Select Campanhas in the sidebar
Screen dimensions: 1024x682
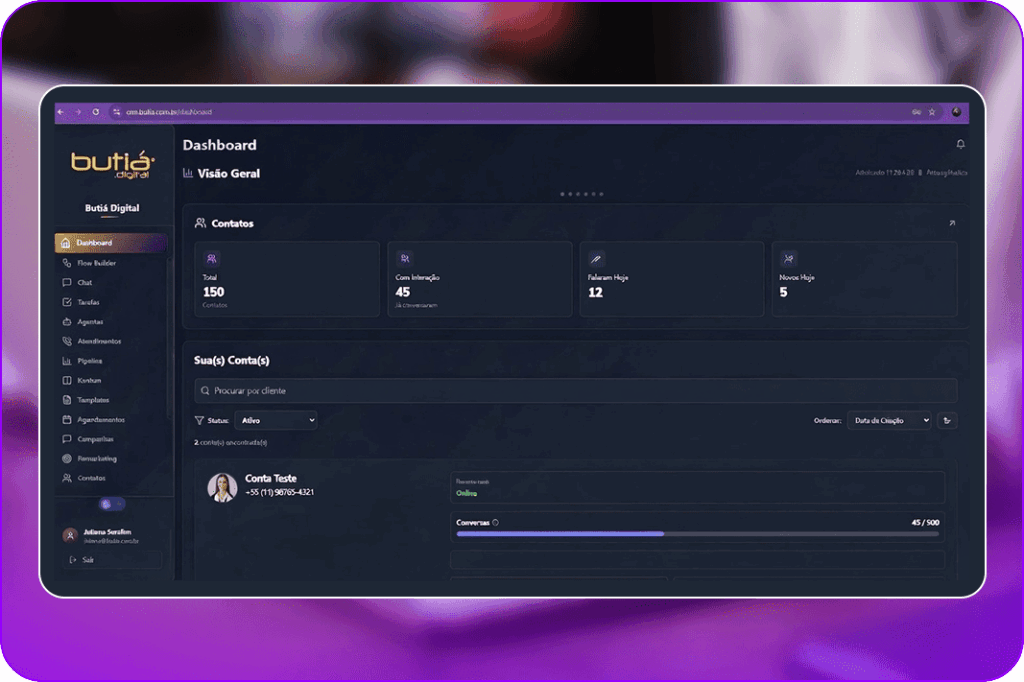[x=95, y=439]
